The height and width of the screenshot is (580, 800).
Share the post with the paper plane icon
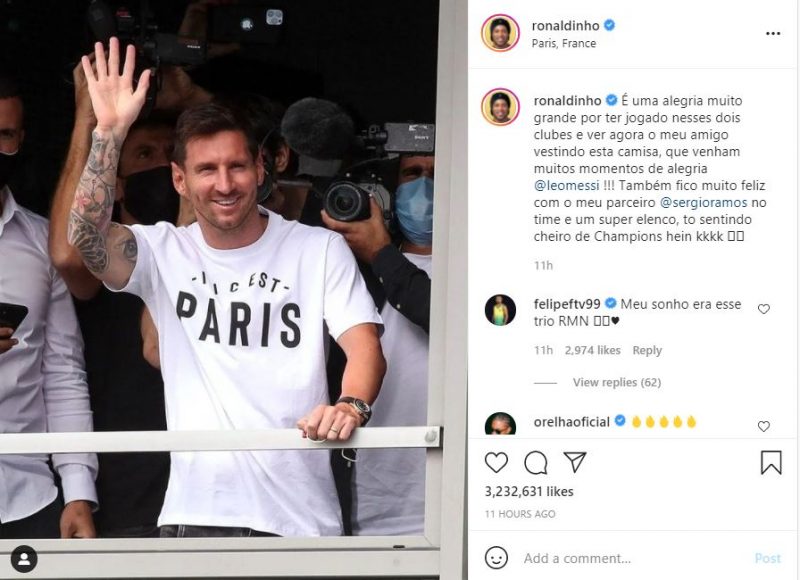tap(575, 462)
